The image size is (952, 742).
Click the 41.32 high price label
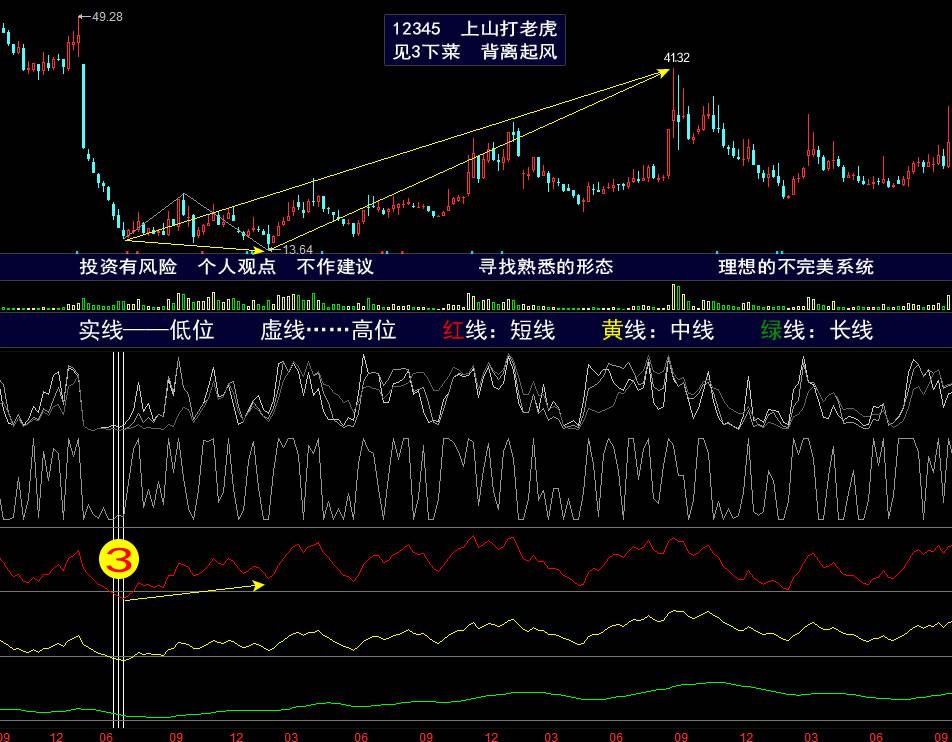point(676,58)
